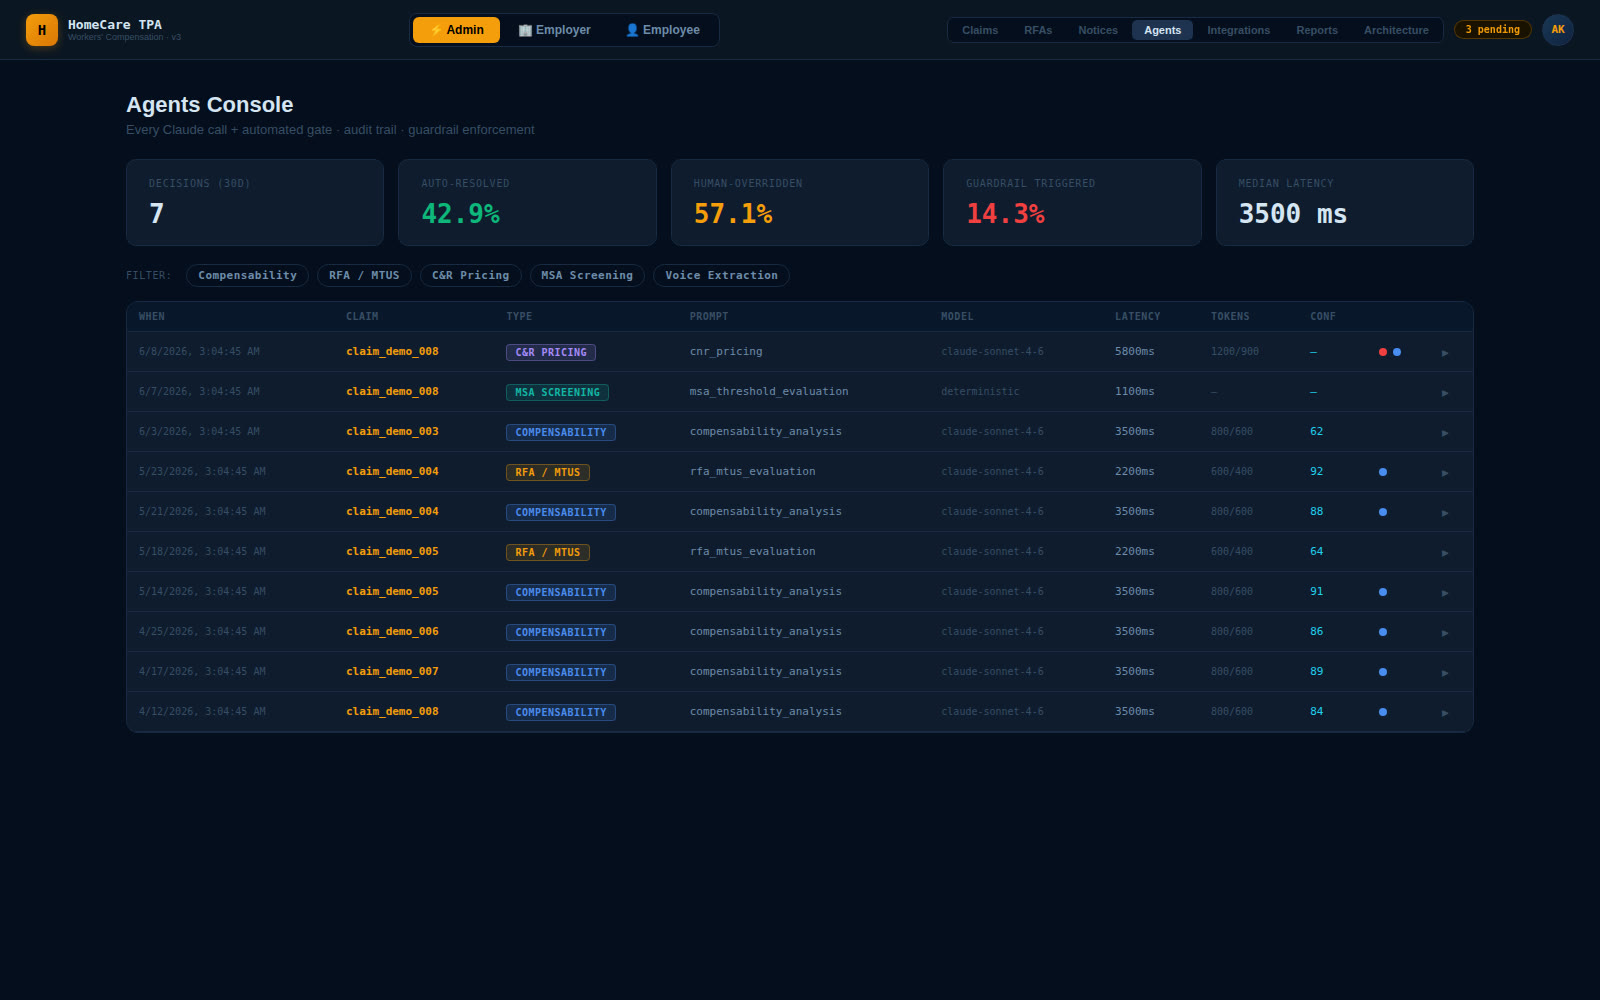The width and height of the screenshot is (1600, 1000).
Task: Open the Reports tab
Action: tap(1317, 30)
